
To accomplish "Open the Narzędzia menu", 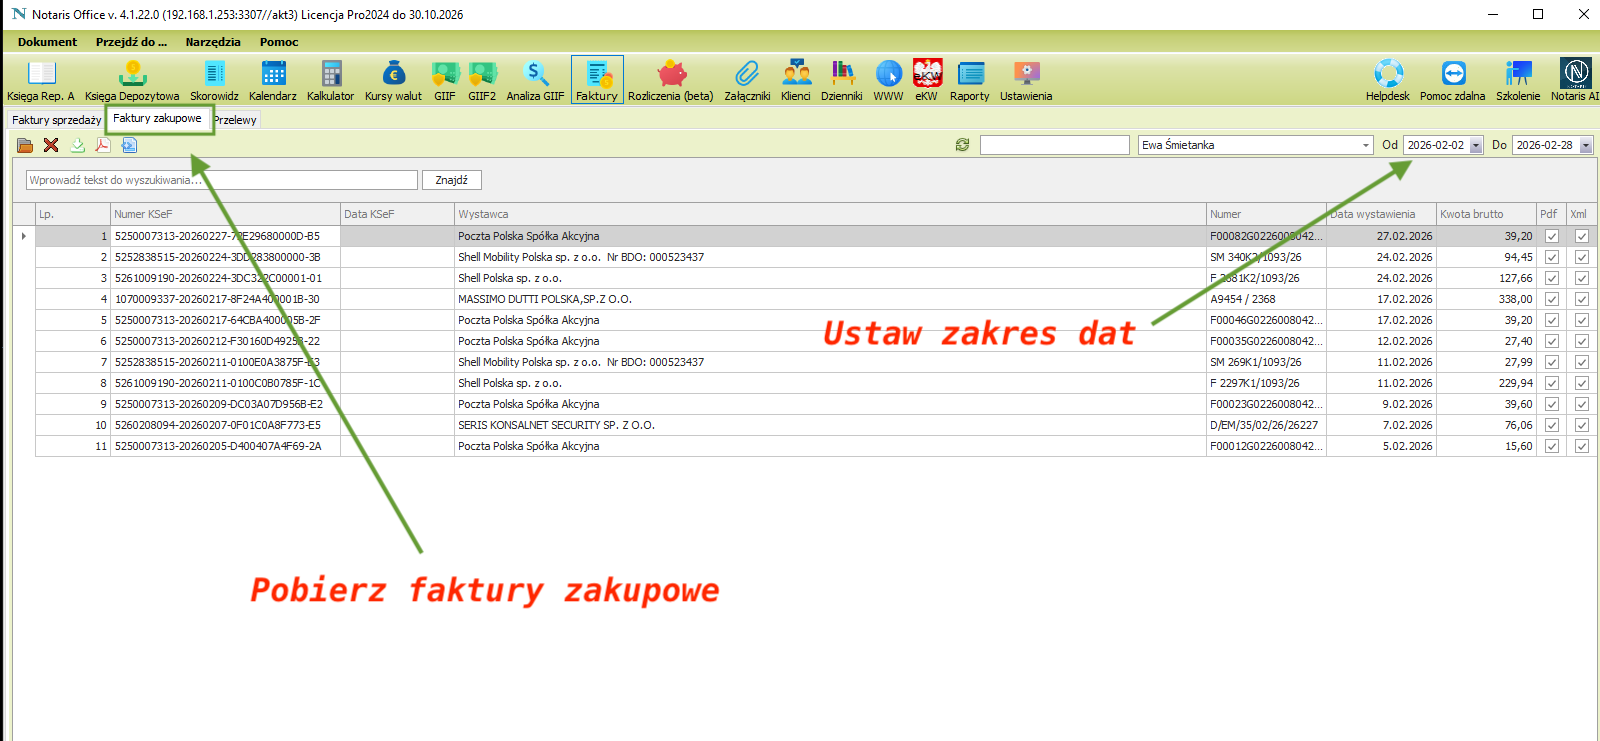I will coord(213,42).
